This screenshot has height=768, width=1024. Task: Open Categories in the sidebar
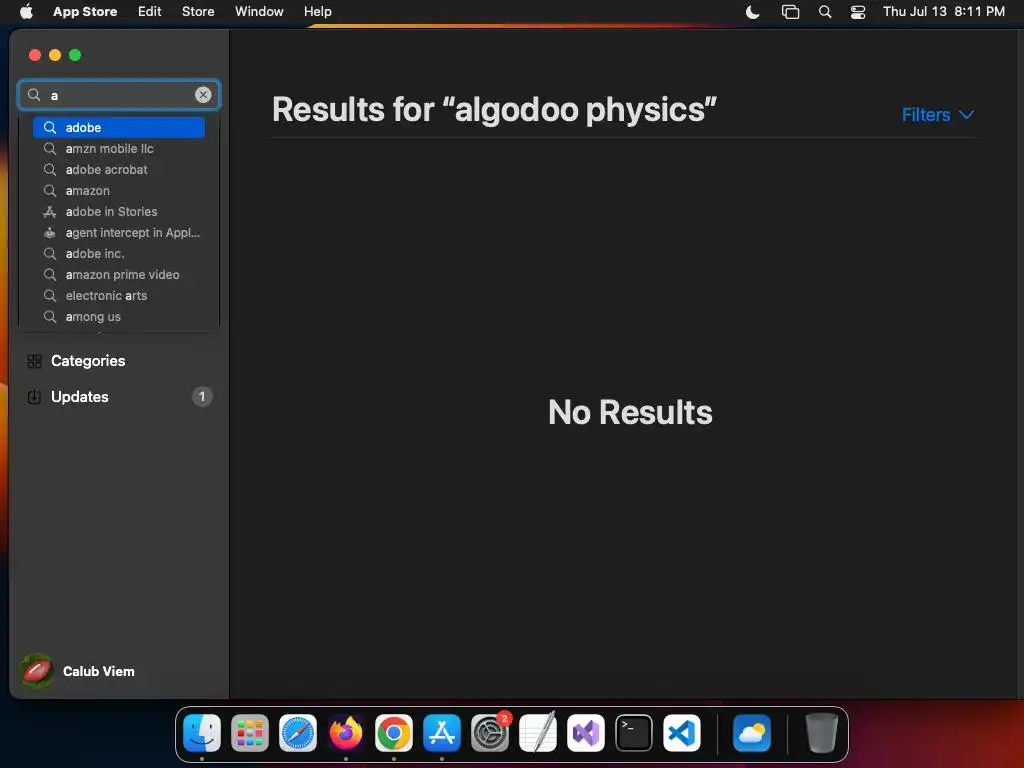(x=119, y=360)
